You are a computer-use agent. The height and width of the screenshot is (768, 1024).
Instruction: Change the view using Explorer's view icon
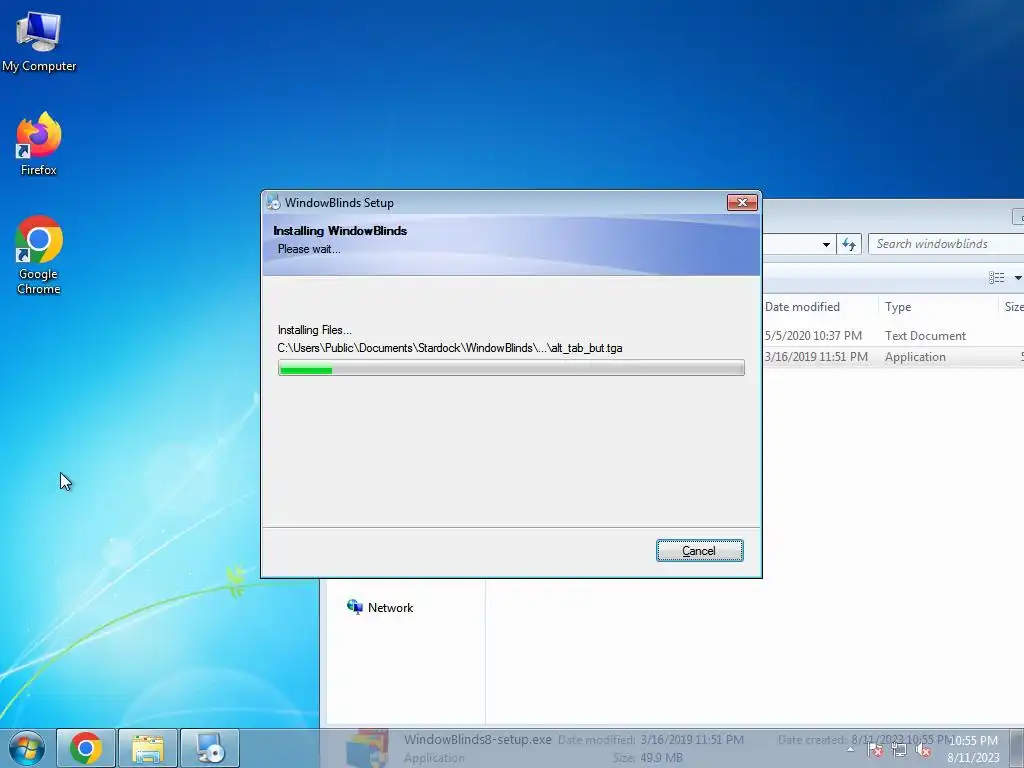coord(997,278)
